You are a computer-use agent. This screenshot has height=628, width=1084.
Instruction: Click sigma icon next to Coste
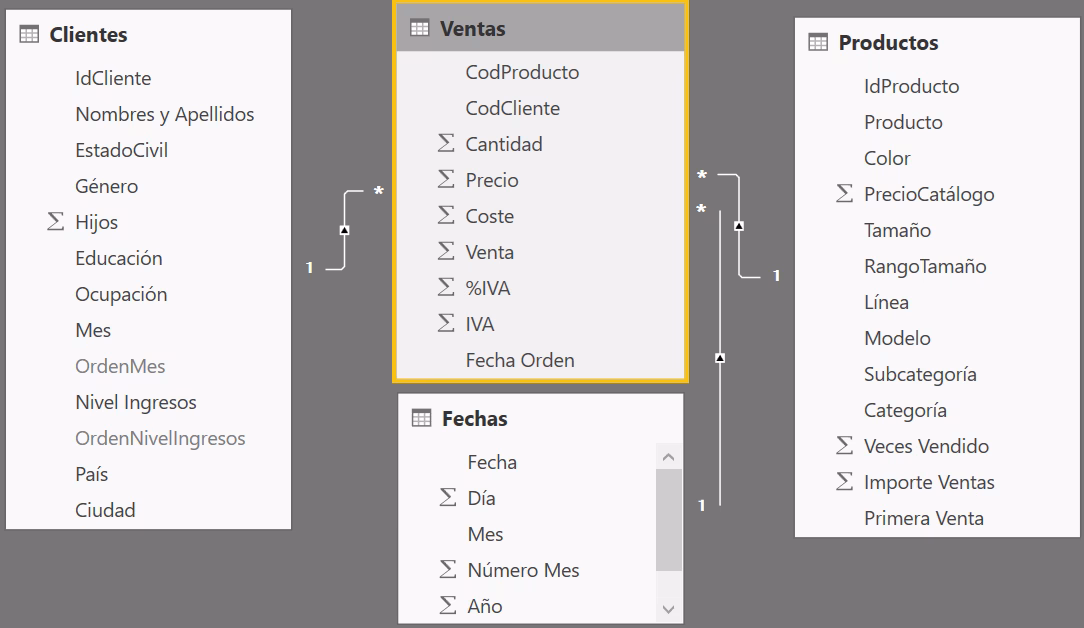(x=446, y=215)
